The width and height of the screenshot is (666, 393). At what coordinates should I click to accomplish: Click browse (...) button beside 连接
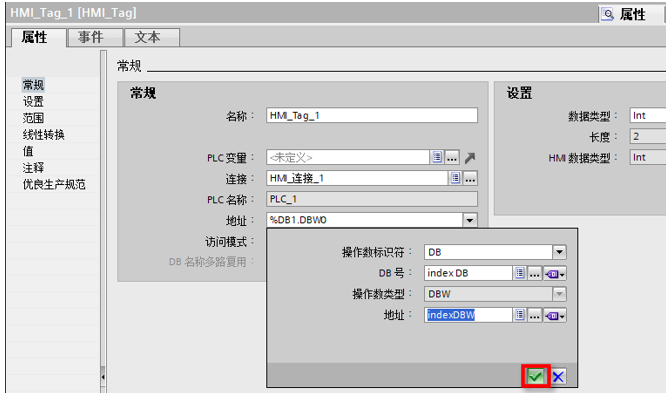470,178
